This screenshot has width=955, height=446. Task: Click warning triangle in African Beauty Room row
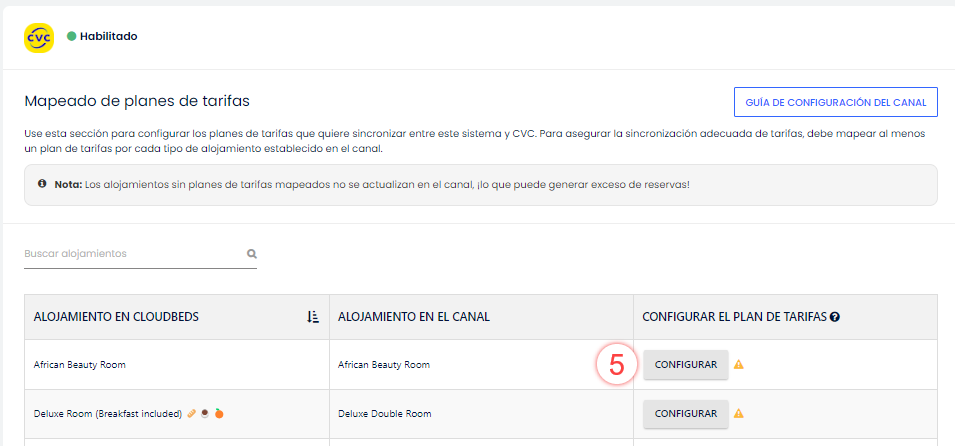click(739, 365)
